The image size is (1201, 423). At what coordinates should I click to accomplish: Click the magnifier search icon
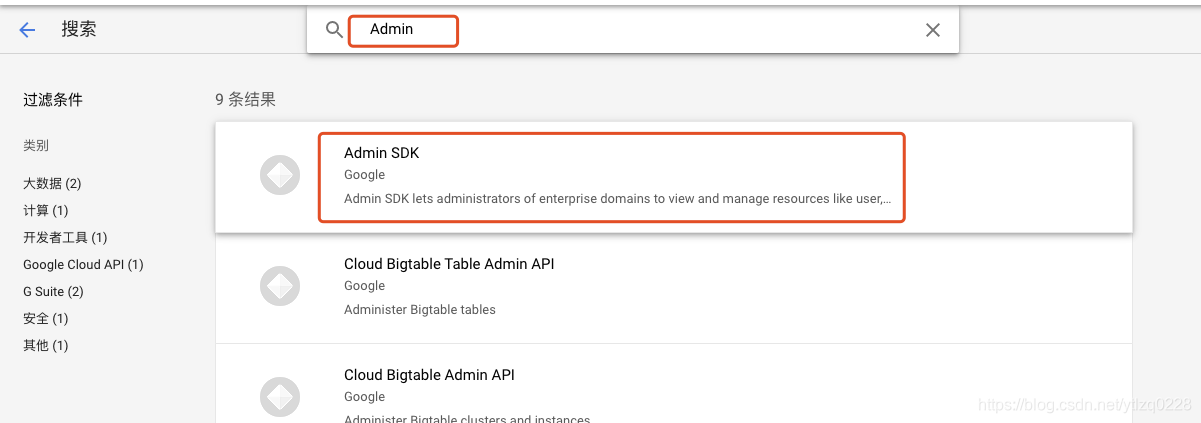[335, 30]
